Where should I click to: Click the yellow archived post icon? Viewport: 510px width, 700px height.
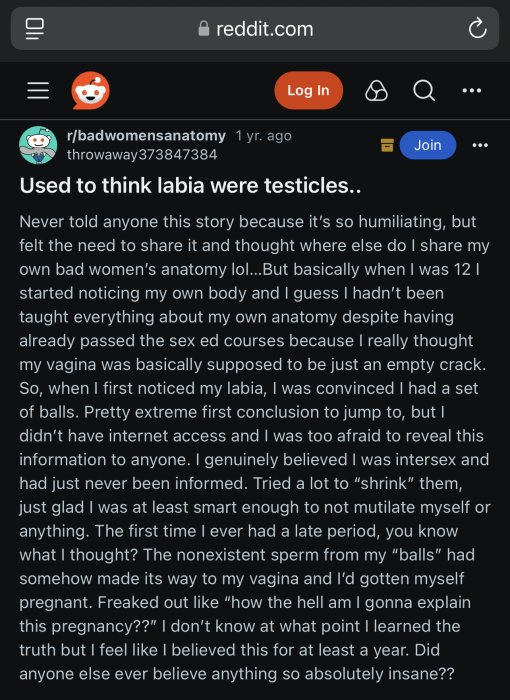[387, 145]
